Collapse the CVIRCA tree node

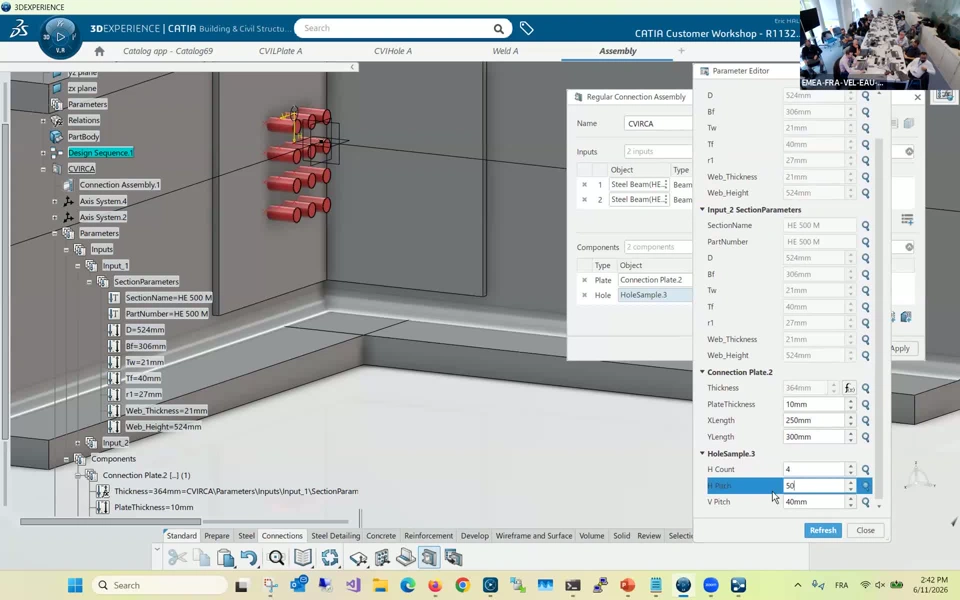43,169
